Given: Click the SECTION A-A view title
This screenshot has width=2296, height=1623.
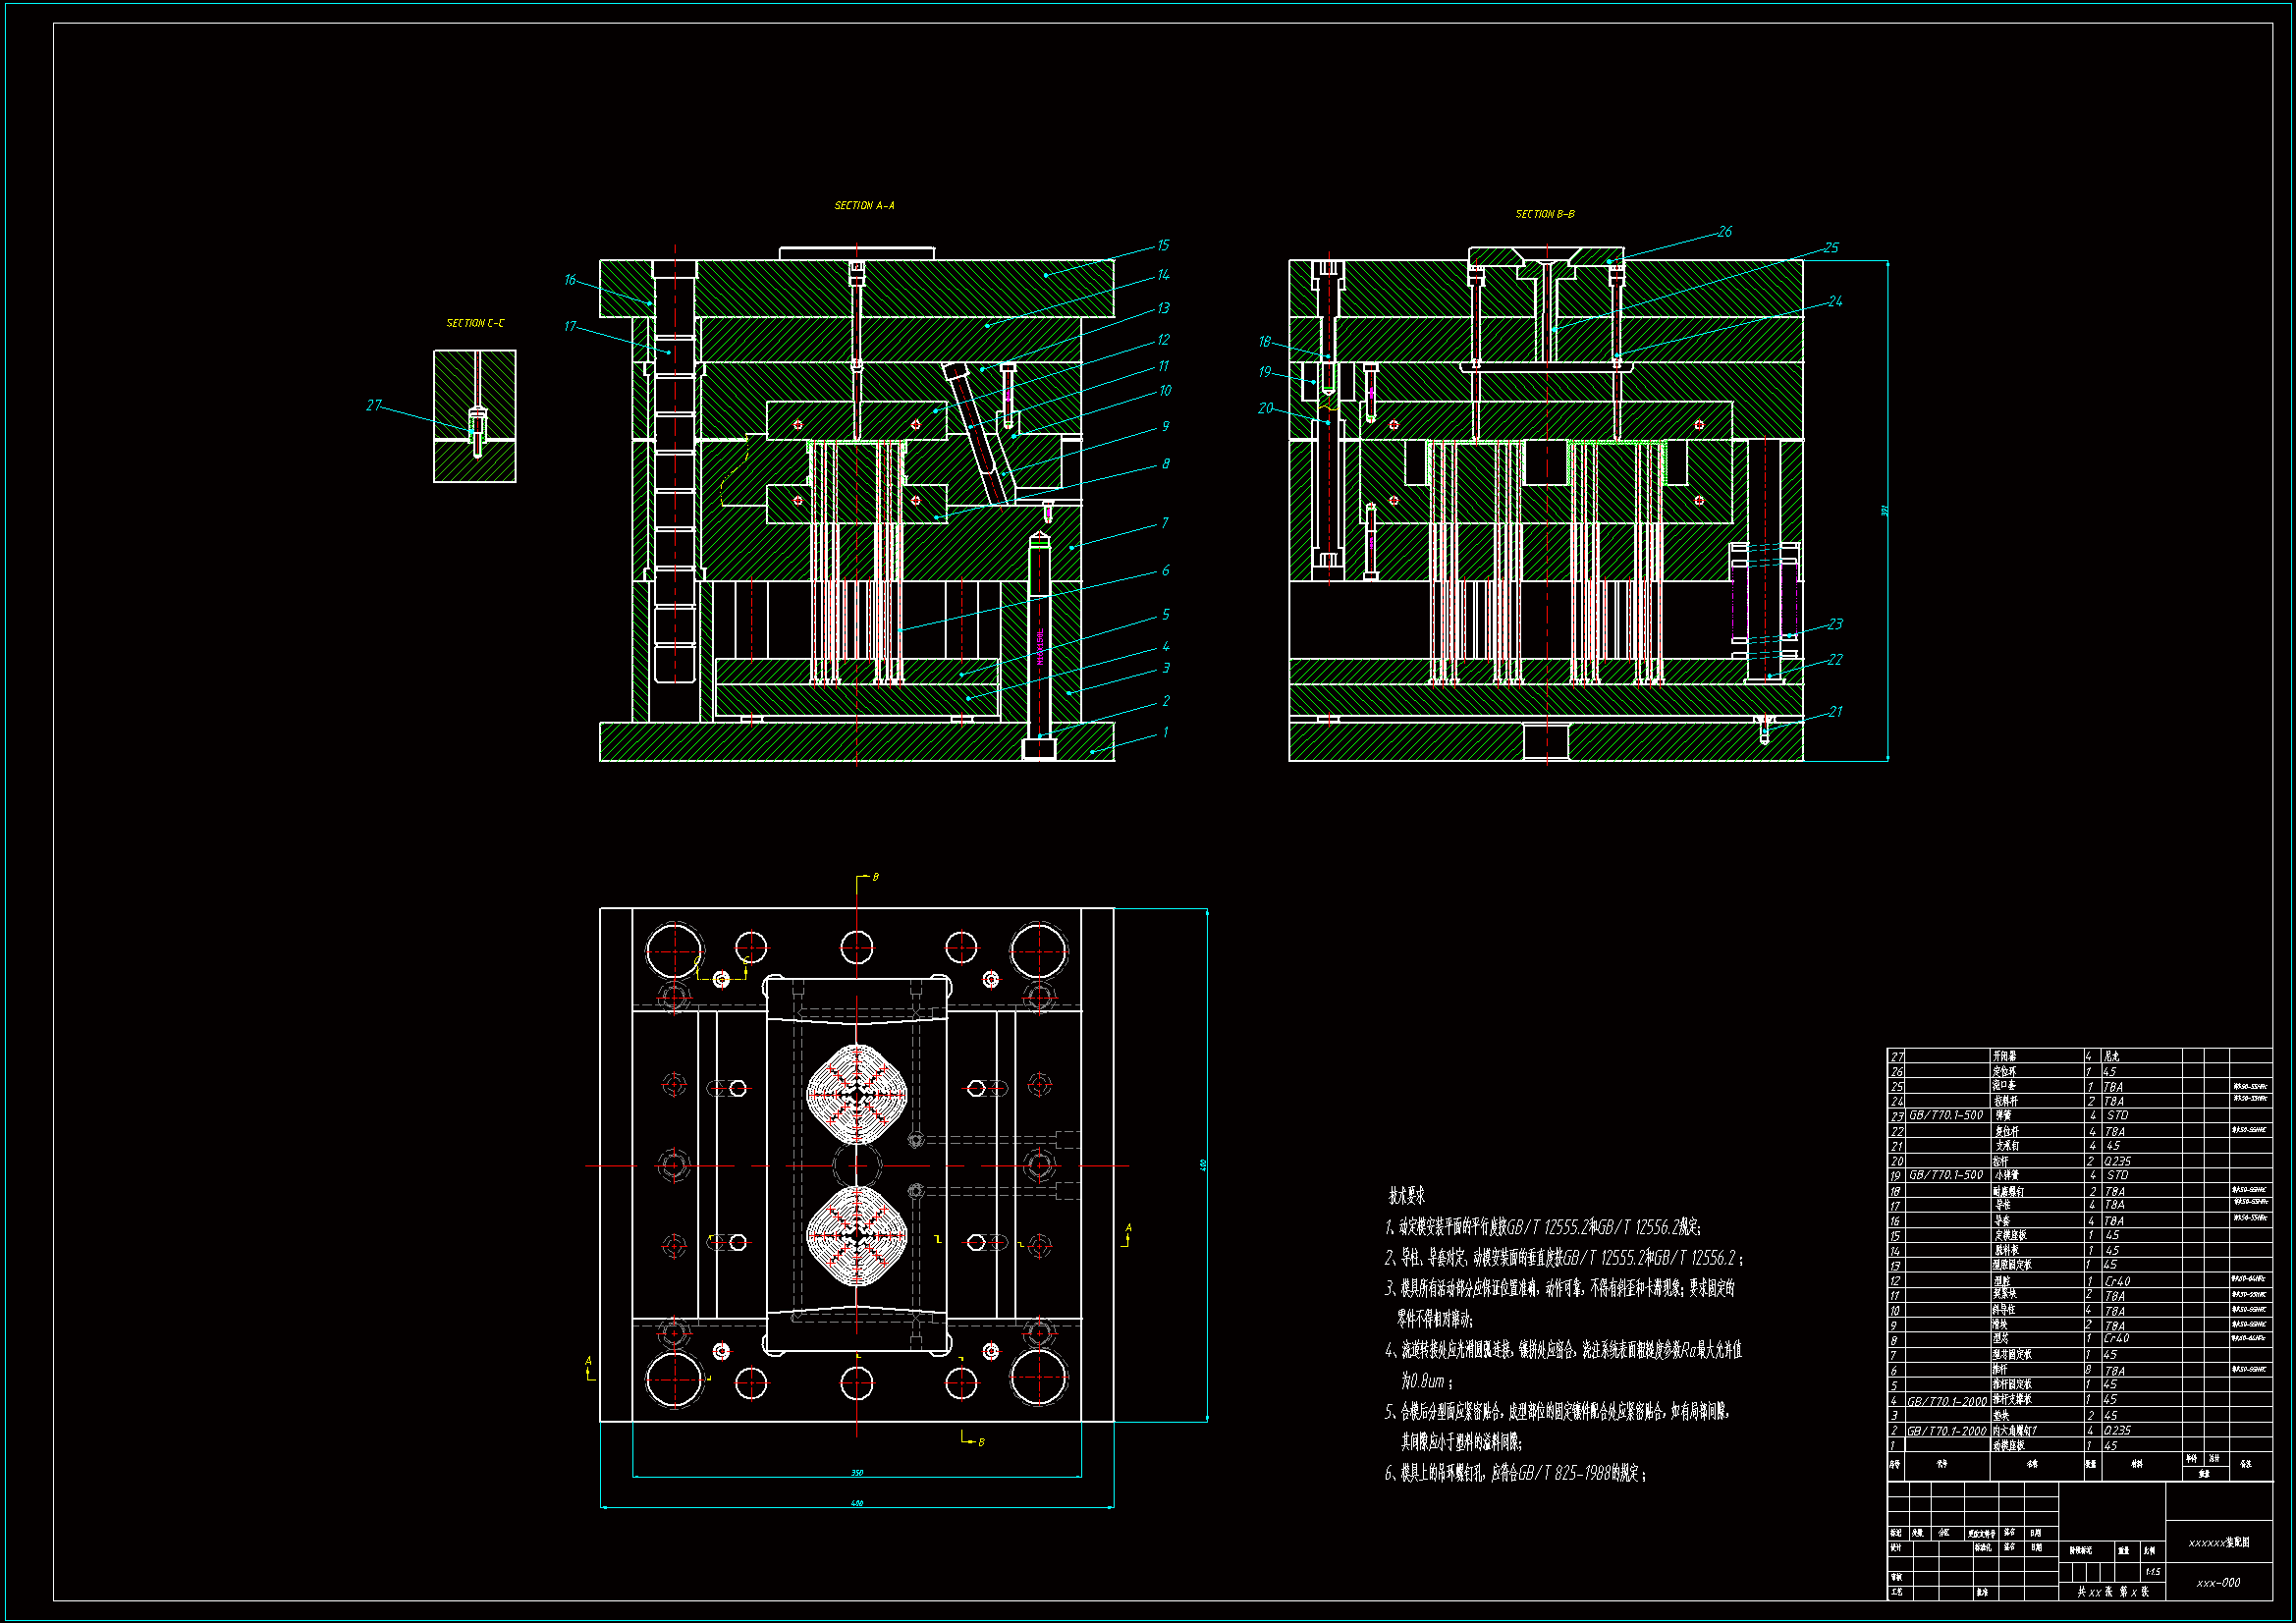Looking at the screenshot, I should click(x=864, y=205).
